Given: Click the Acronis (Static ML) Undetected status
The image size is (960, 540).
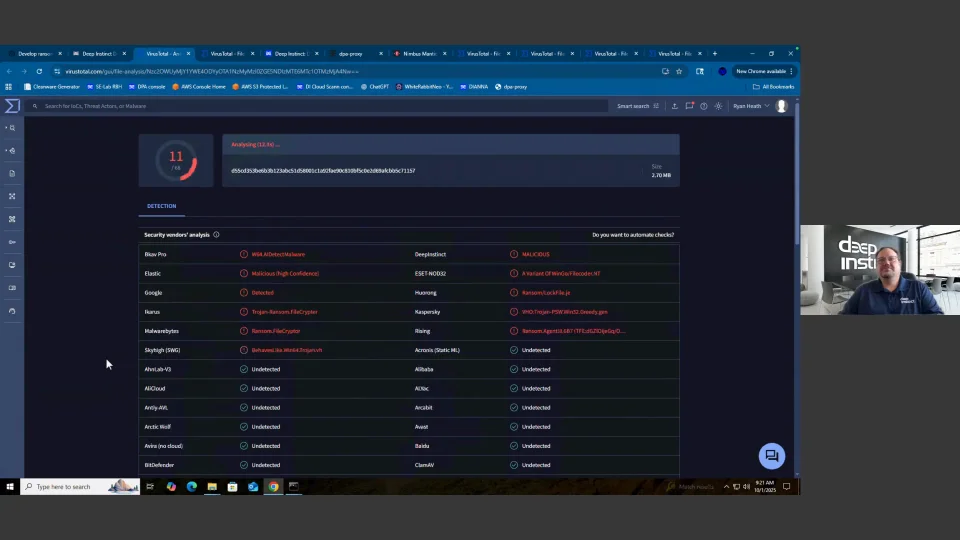Looking at the screenshot, I should (536, 350).
